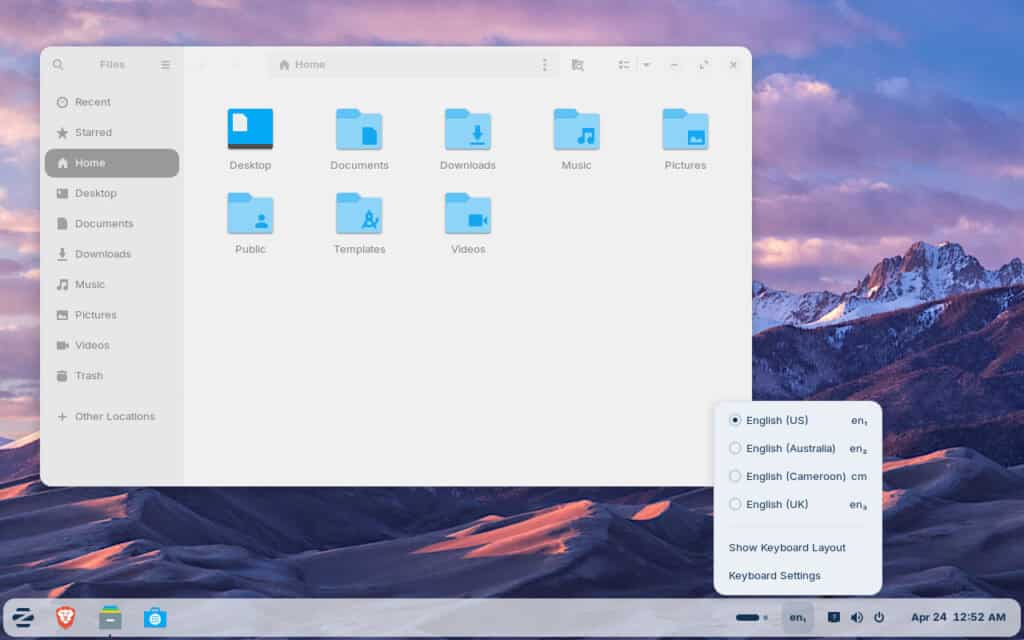Select the Desktop folder icon
This screenshot has height=640, width=1024.
click(x=250, y=129)
